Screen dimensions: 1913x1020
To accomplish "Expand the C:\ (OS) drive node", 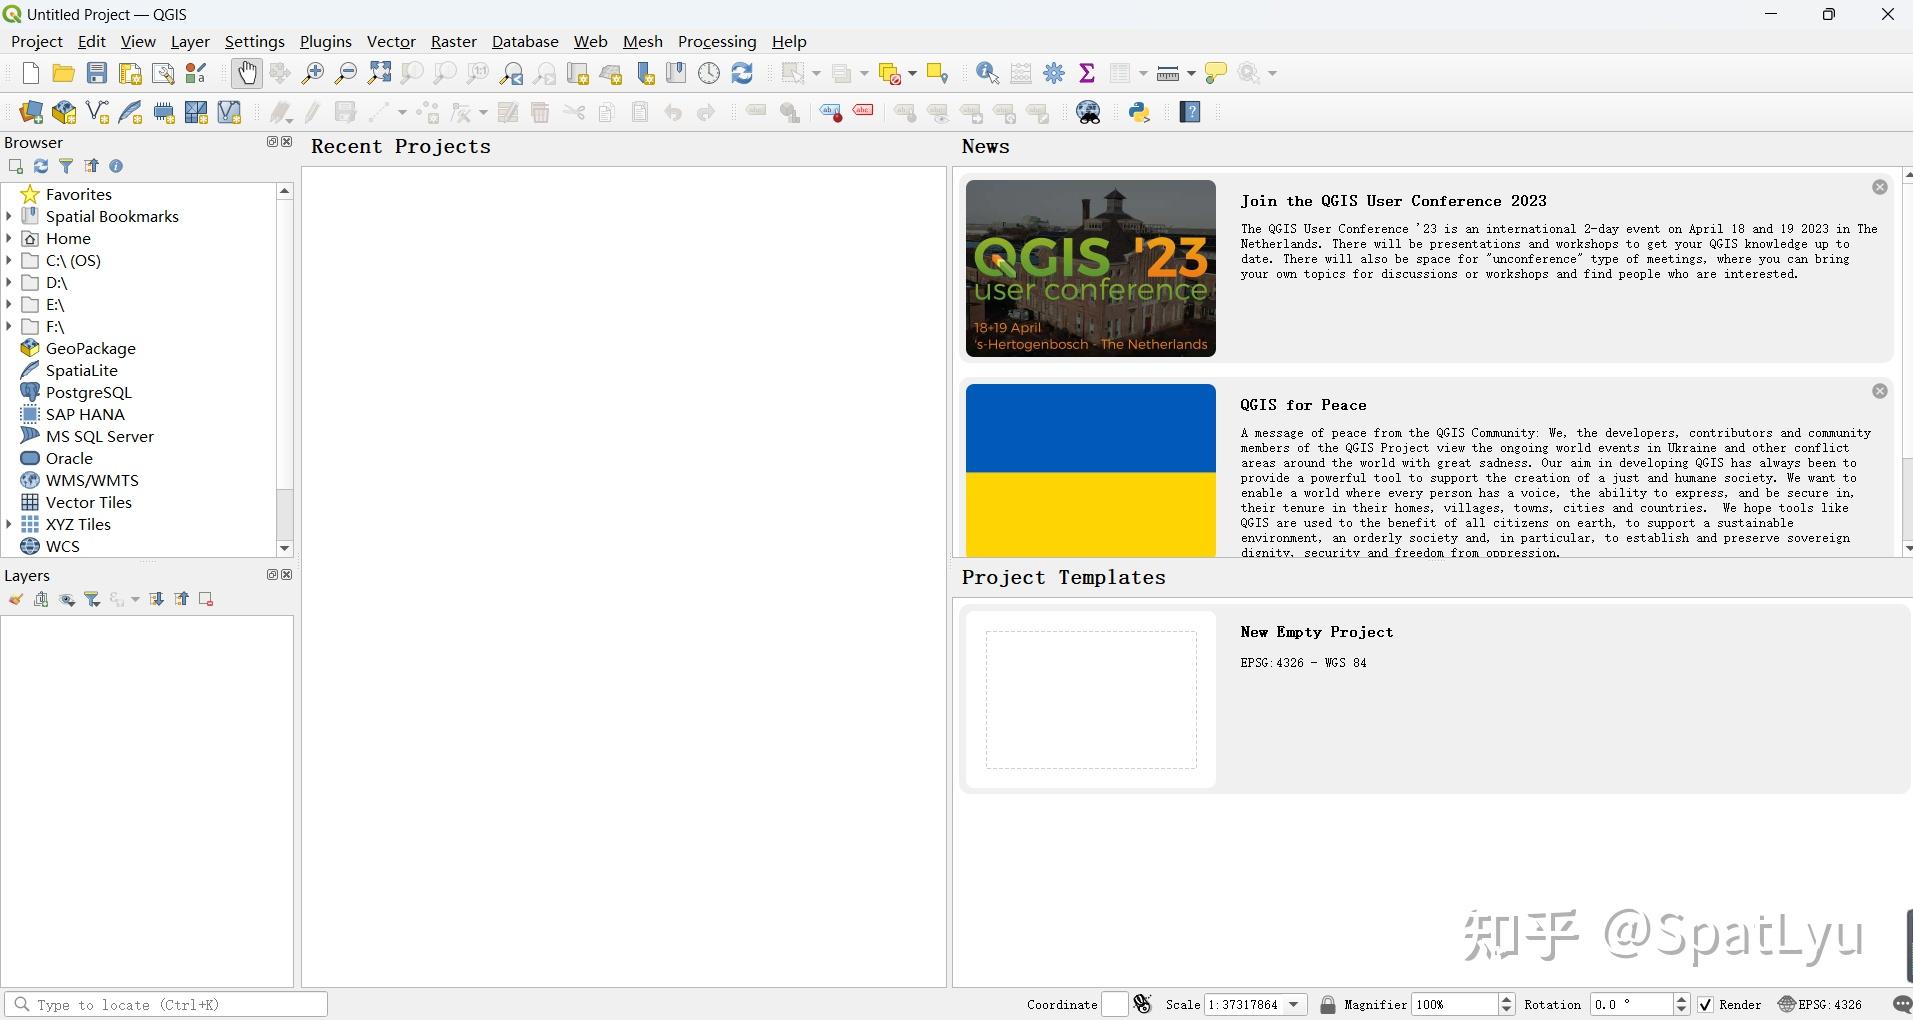I will (x=9, y=261).
